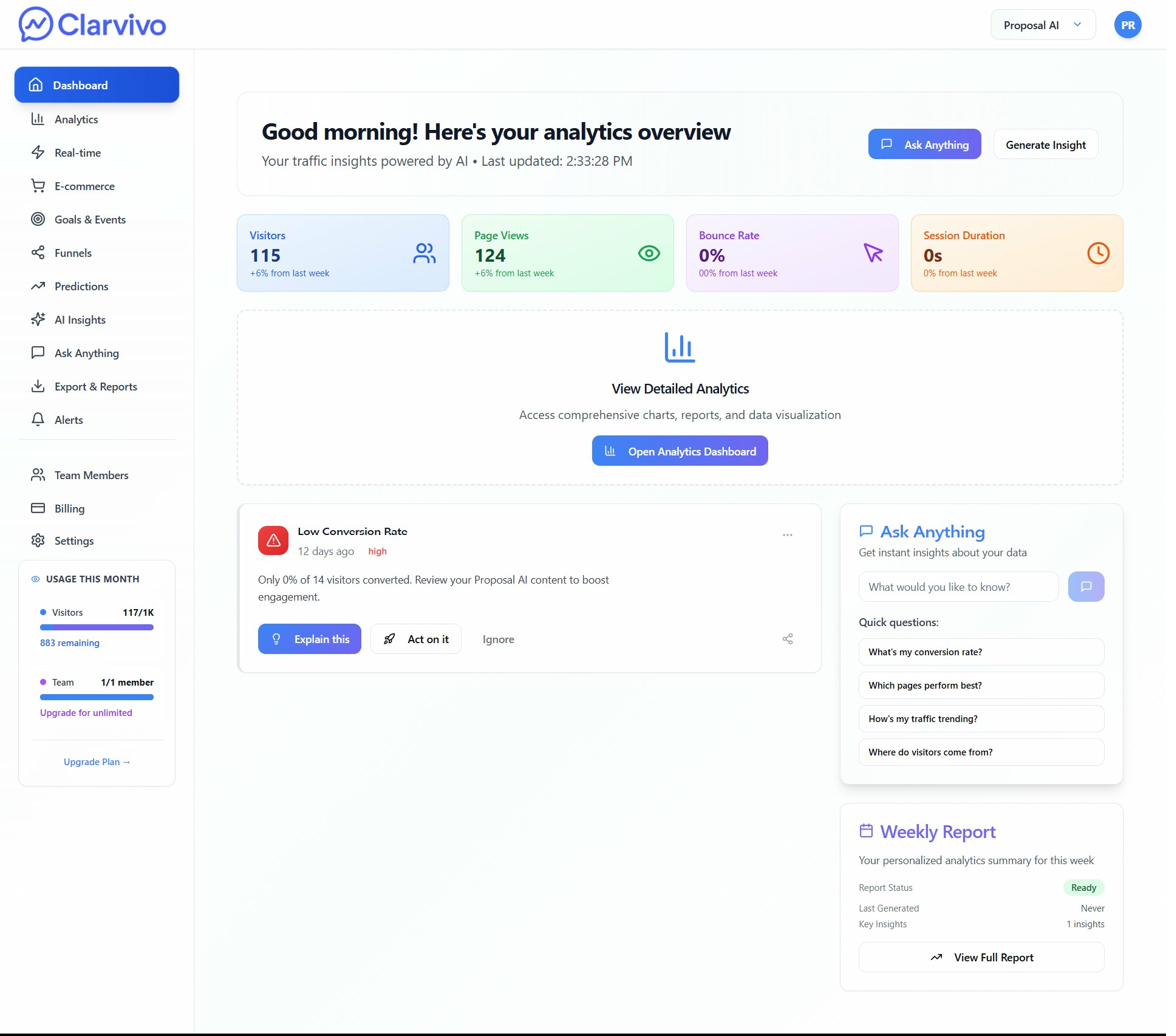The height and width of the screenshot is (1036, 1176).
Task: Click the clock icon on the Session Duration card
Action: 1098,253
